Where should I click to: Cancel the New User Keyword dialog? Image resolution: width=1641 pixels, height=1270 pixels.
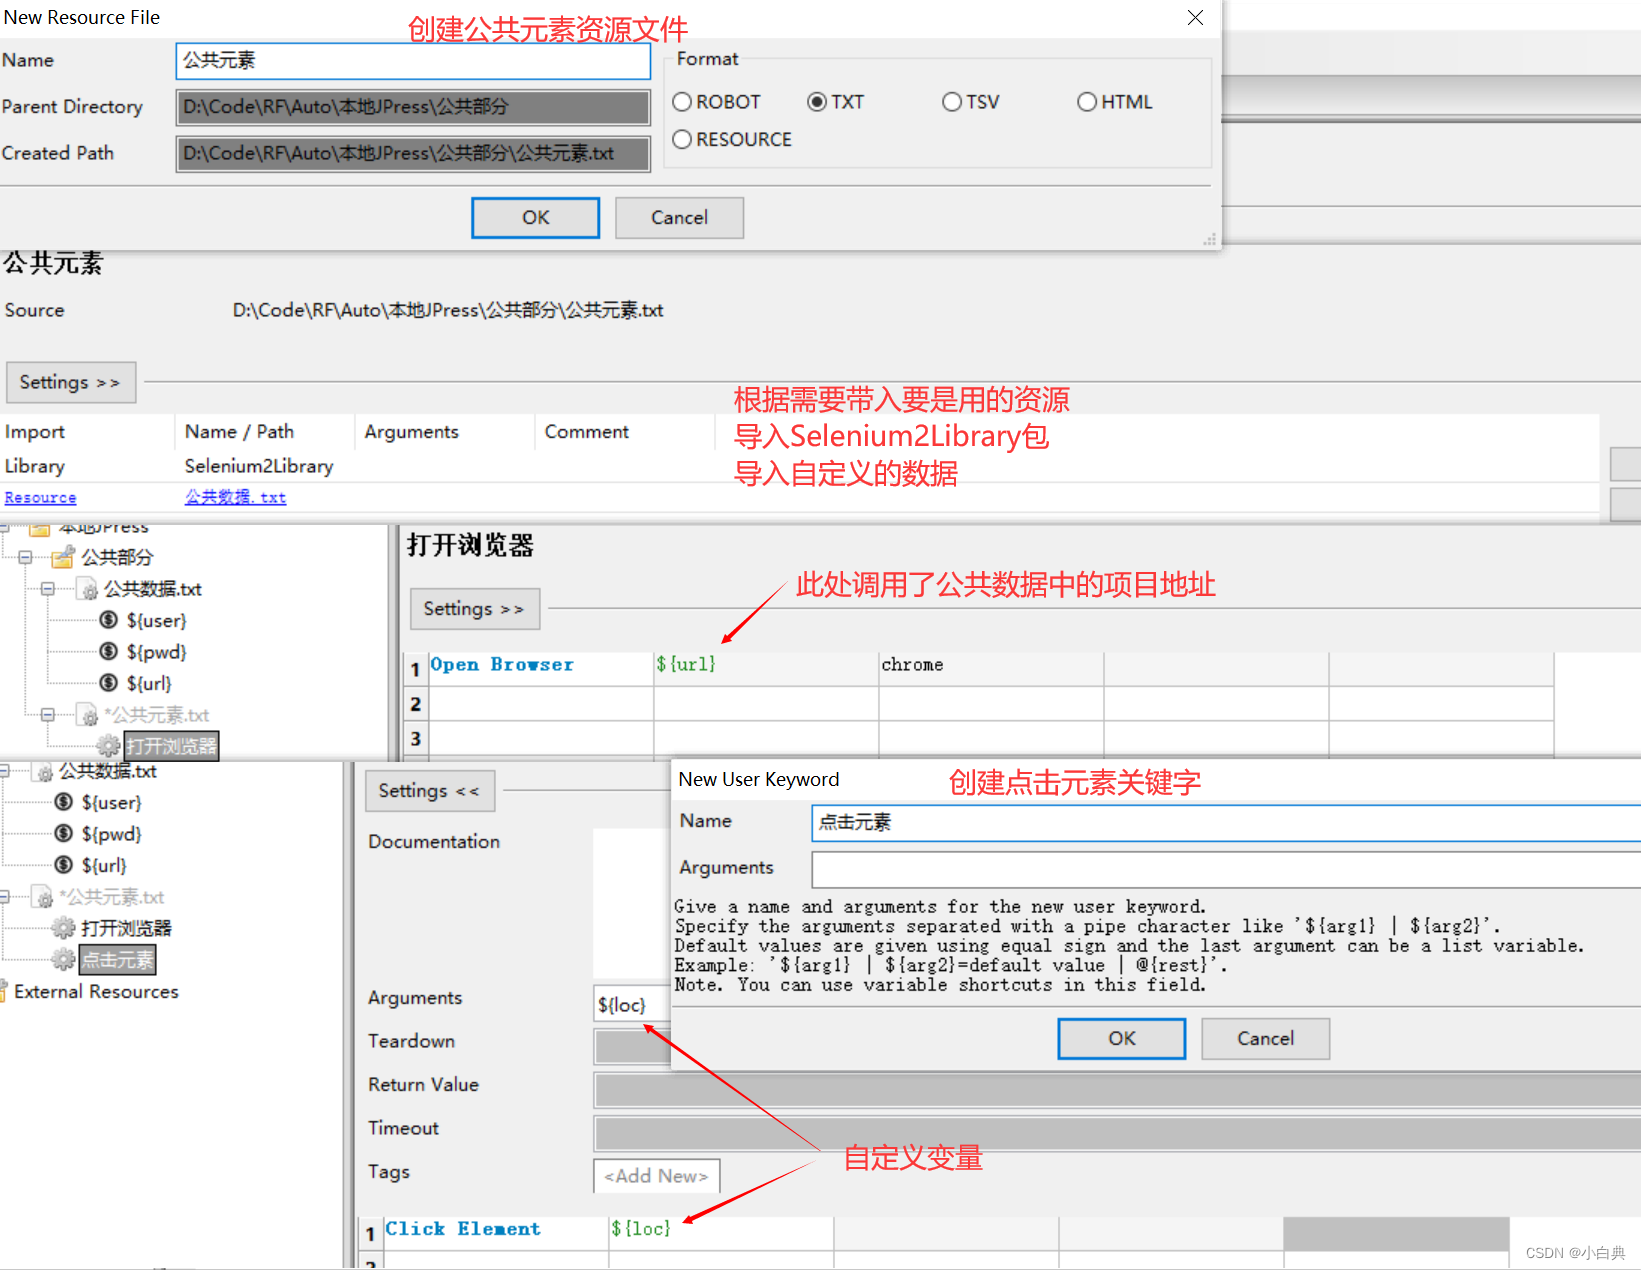[1265, 1039]
